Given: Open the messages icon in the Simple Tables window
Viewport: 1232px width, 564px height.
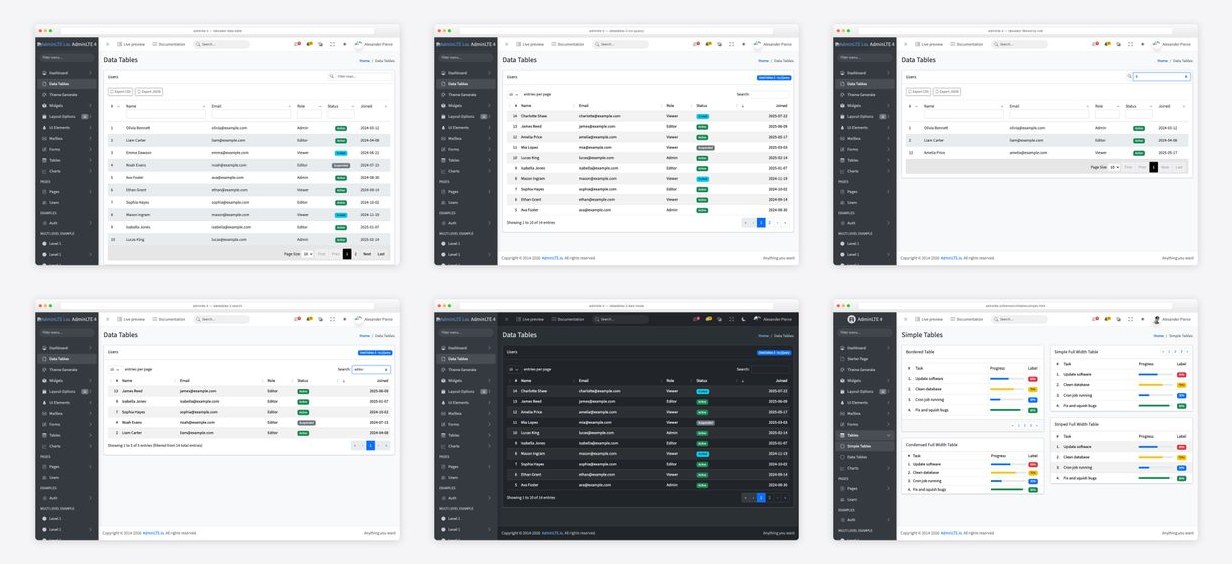Looking at the screenshot, I should click(x=1095, y=319).
